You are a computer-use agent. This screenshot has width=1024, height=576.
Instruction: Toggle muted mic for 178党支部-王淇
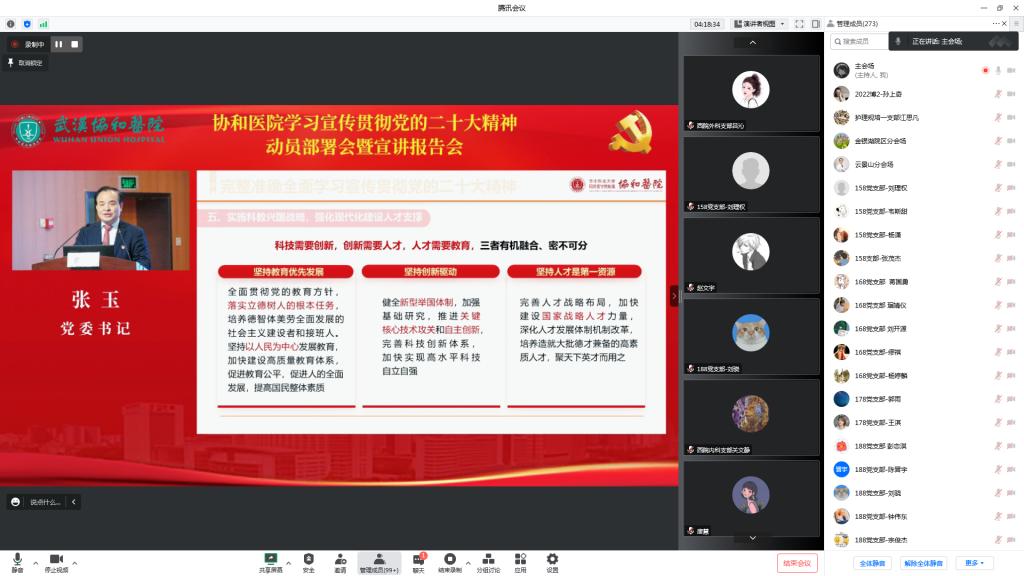point(999,423)
